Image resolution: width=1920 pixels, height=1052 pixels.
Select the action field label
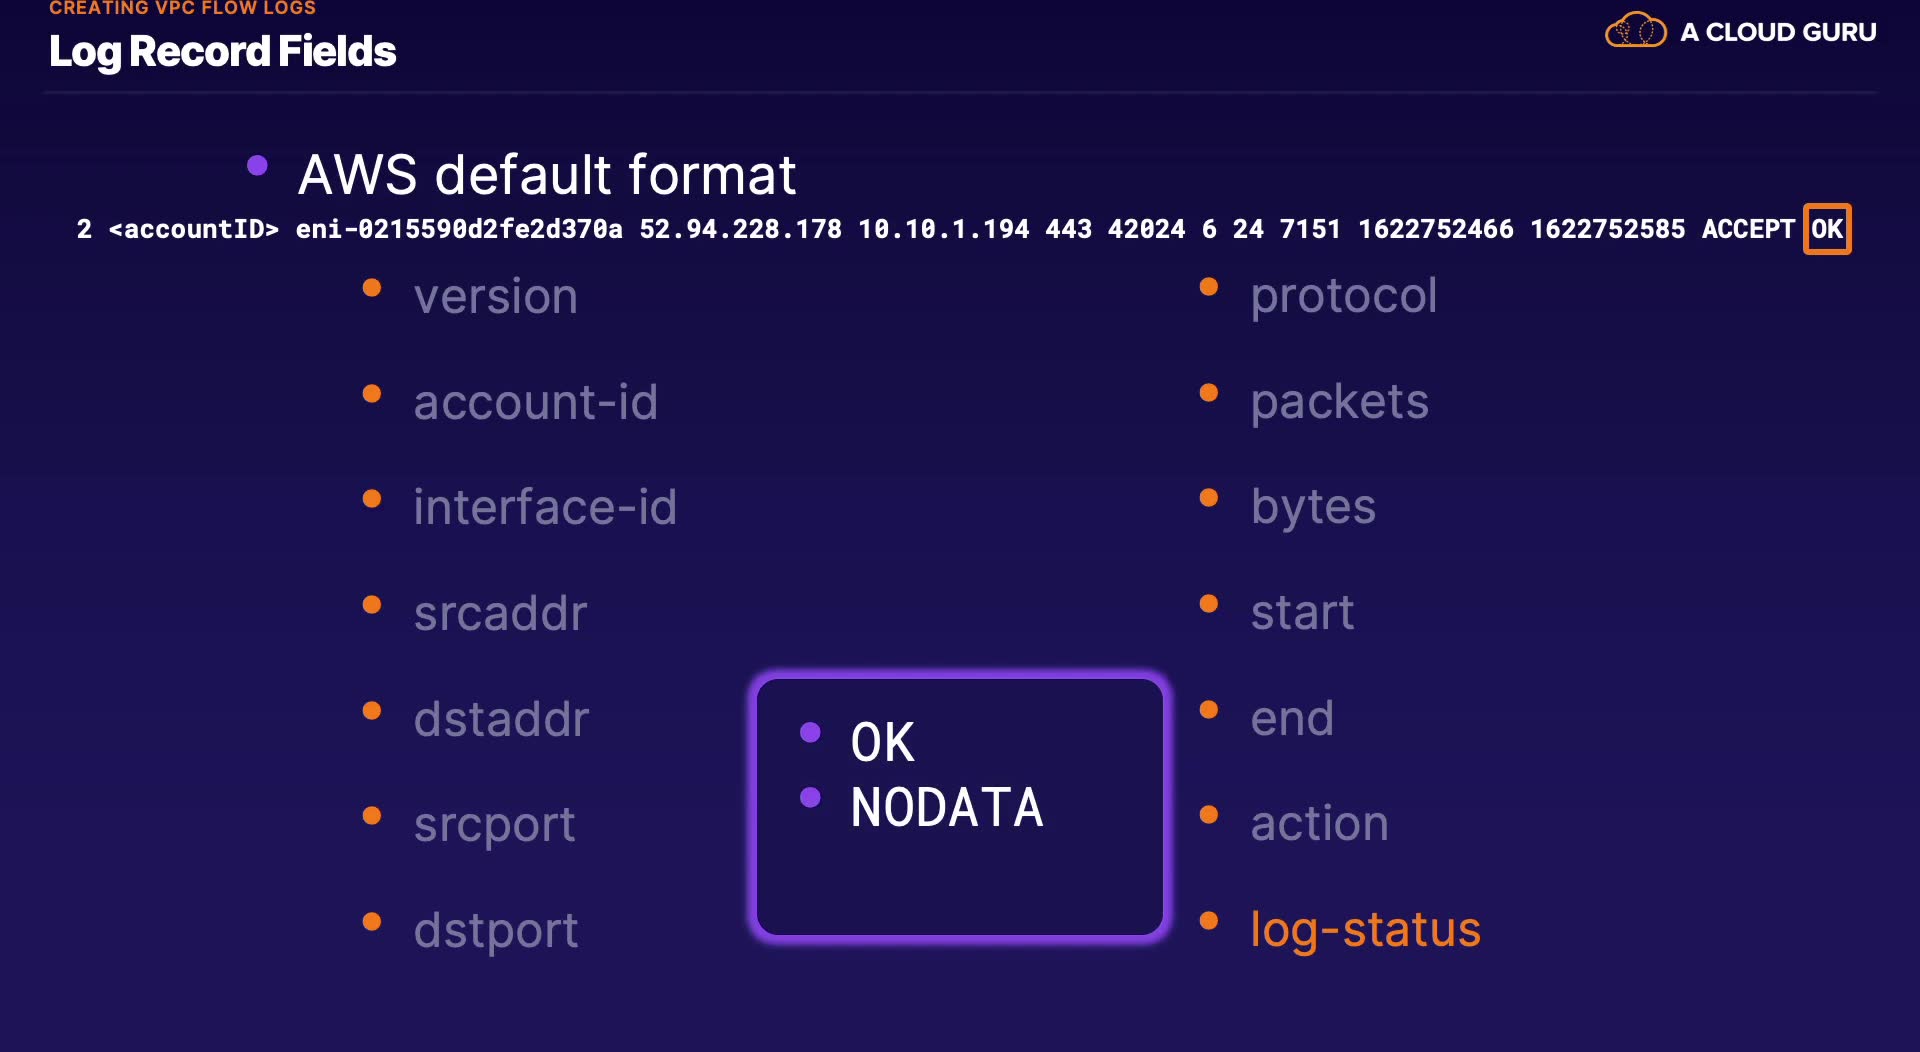tap(1319, 824)
